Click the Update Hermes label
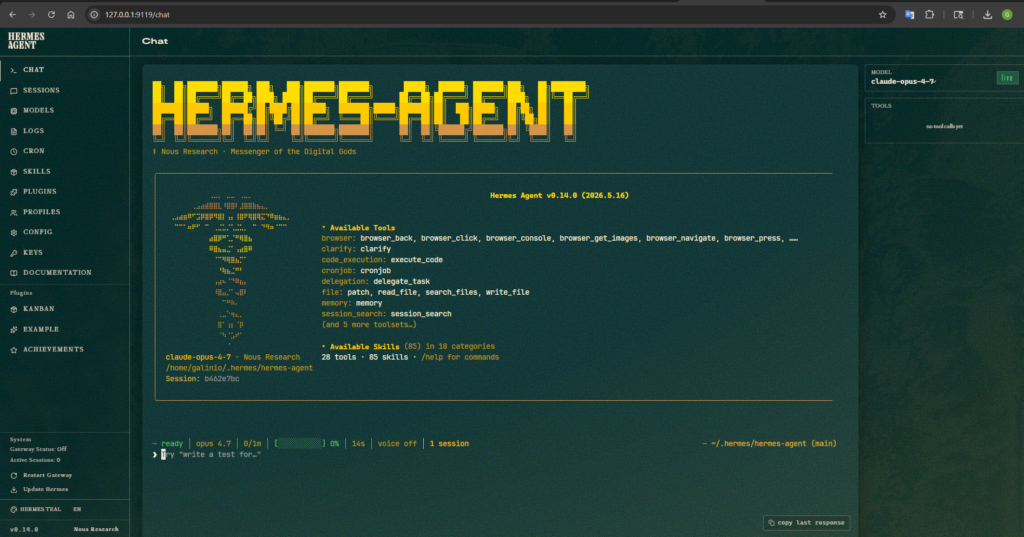 [45, 489]
